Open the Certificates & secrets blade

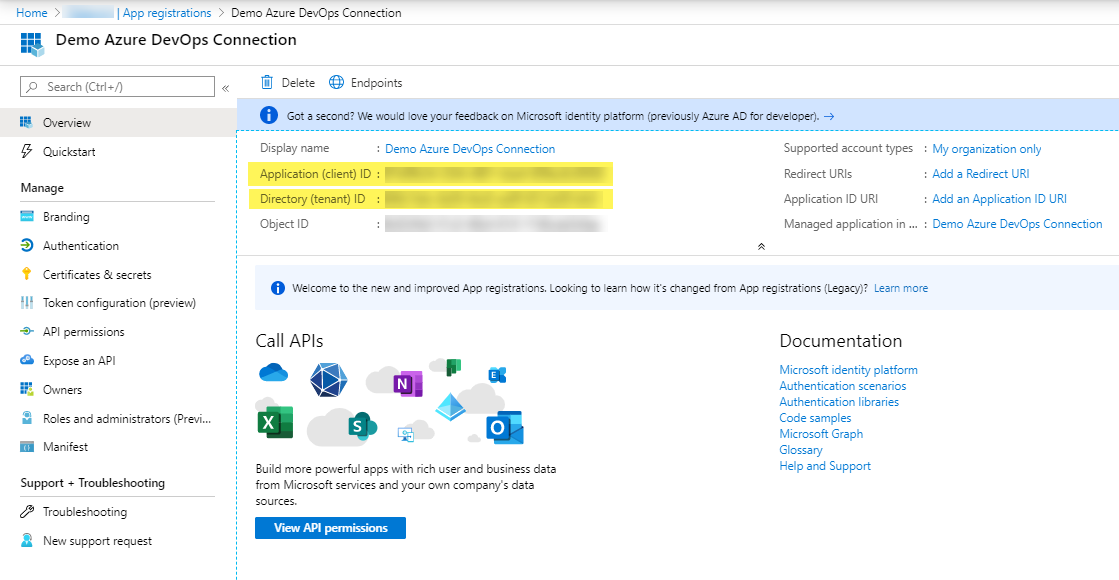click(x=85, y=273)
